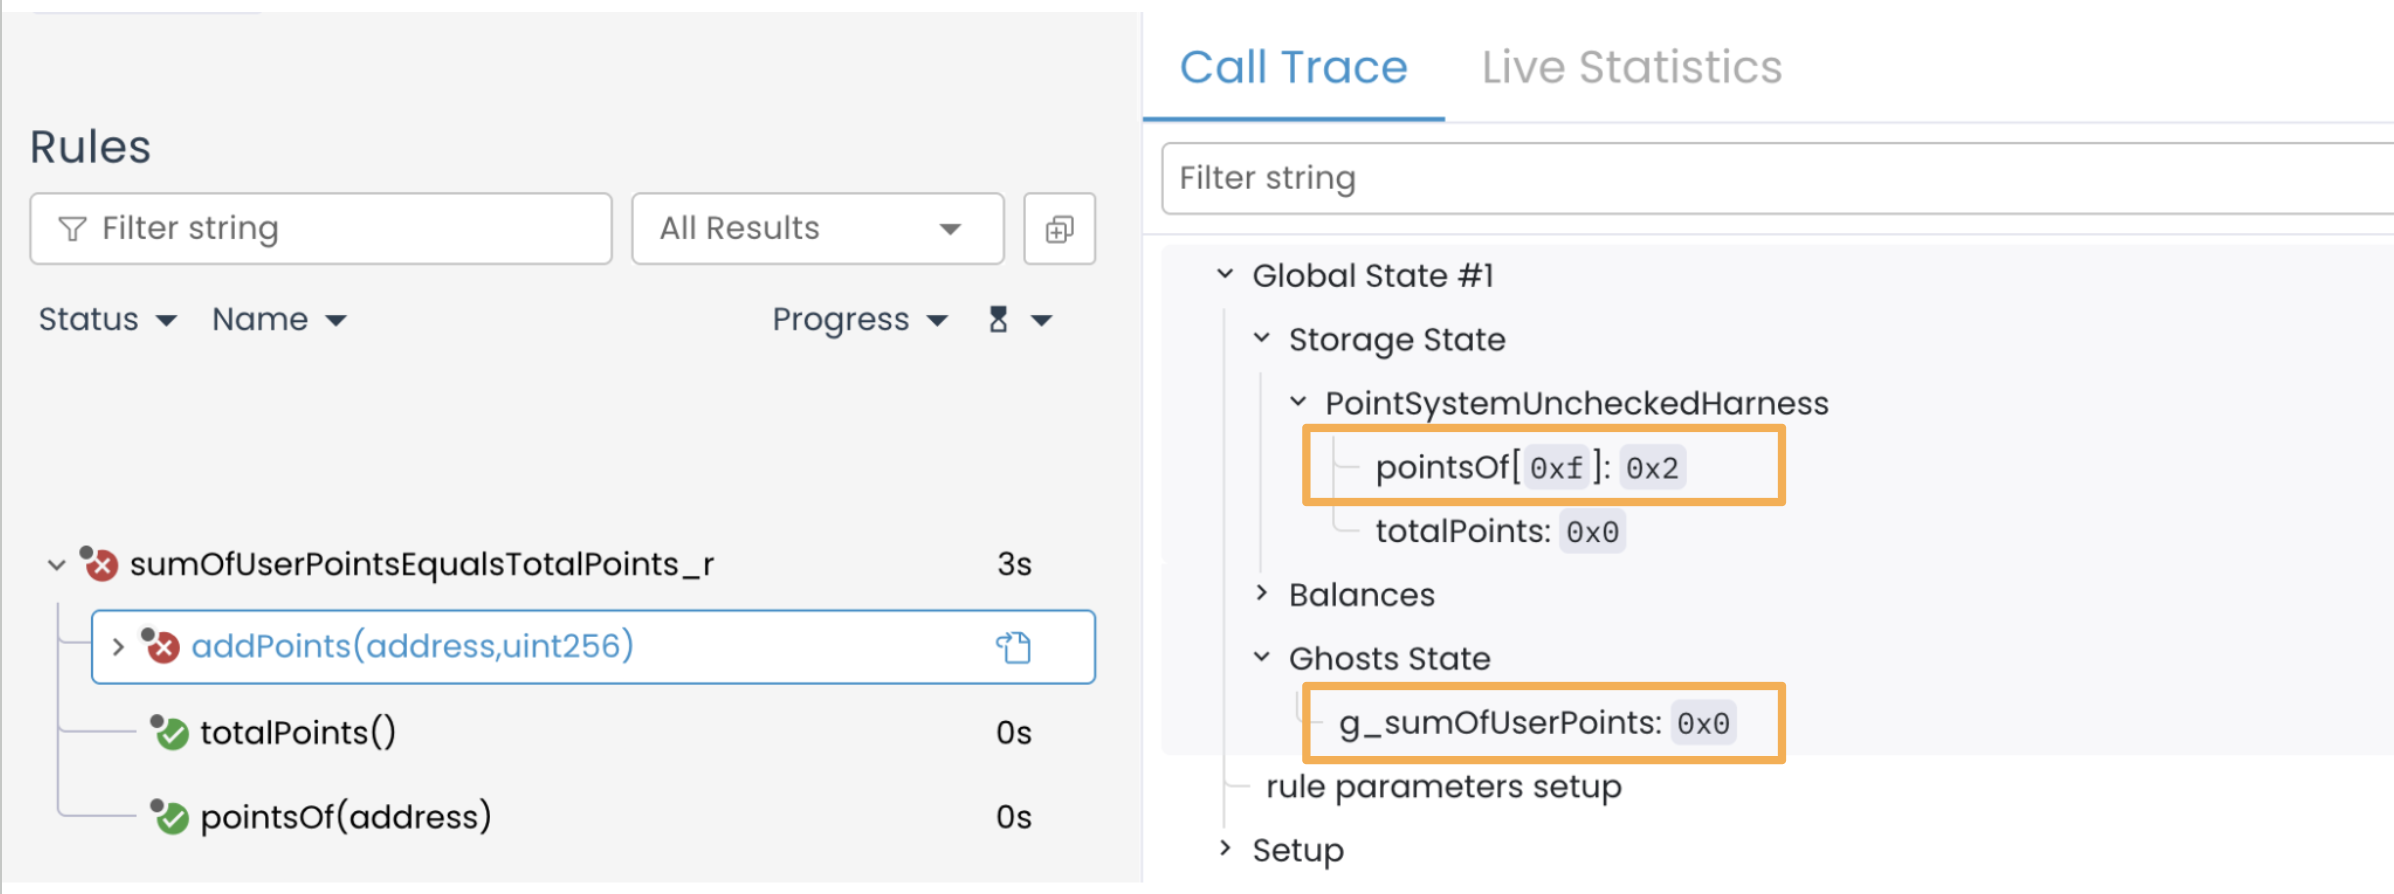Click the green check icon beside totalPoints()
The height and width of the screenshot is (894, 2394).
click(171, 733)
